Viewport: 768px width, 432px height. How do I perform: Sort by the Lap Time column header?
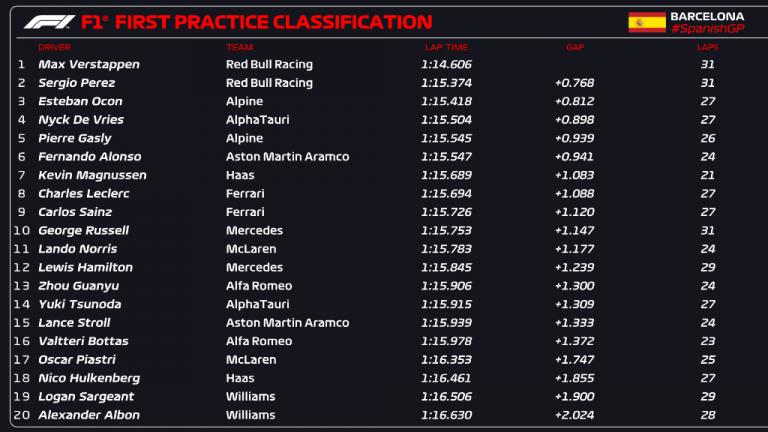click(444, 47)
